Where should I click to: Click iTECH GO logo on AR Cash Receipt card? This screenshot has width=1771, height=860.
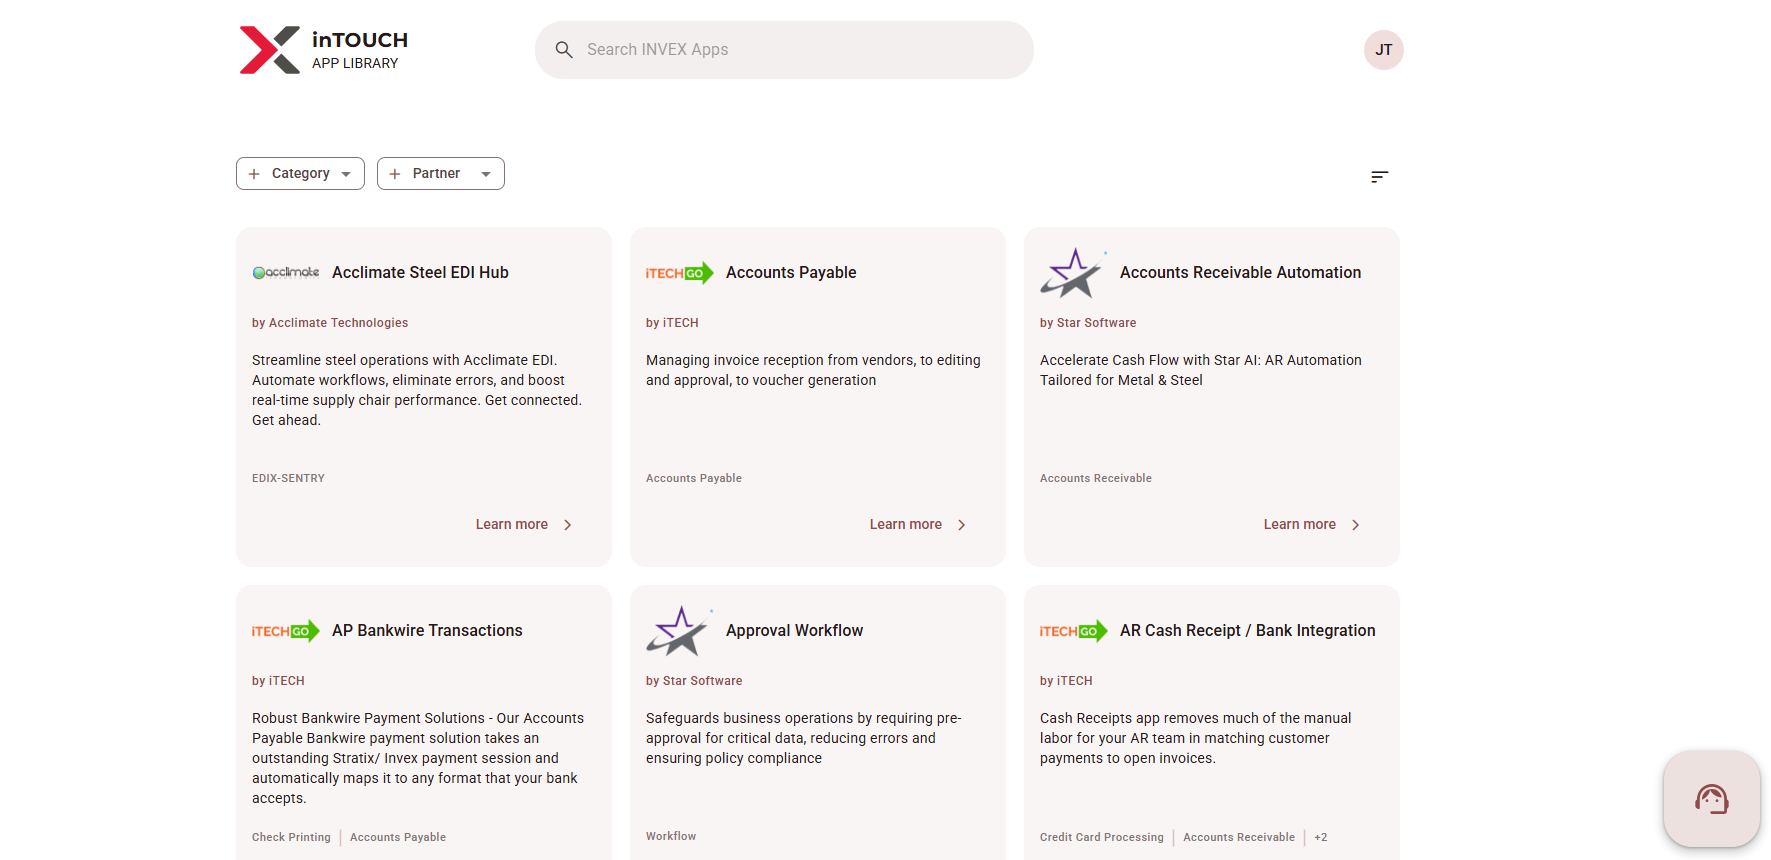(x=1074, y=631)
